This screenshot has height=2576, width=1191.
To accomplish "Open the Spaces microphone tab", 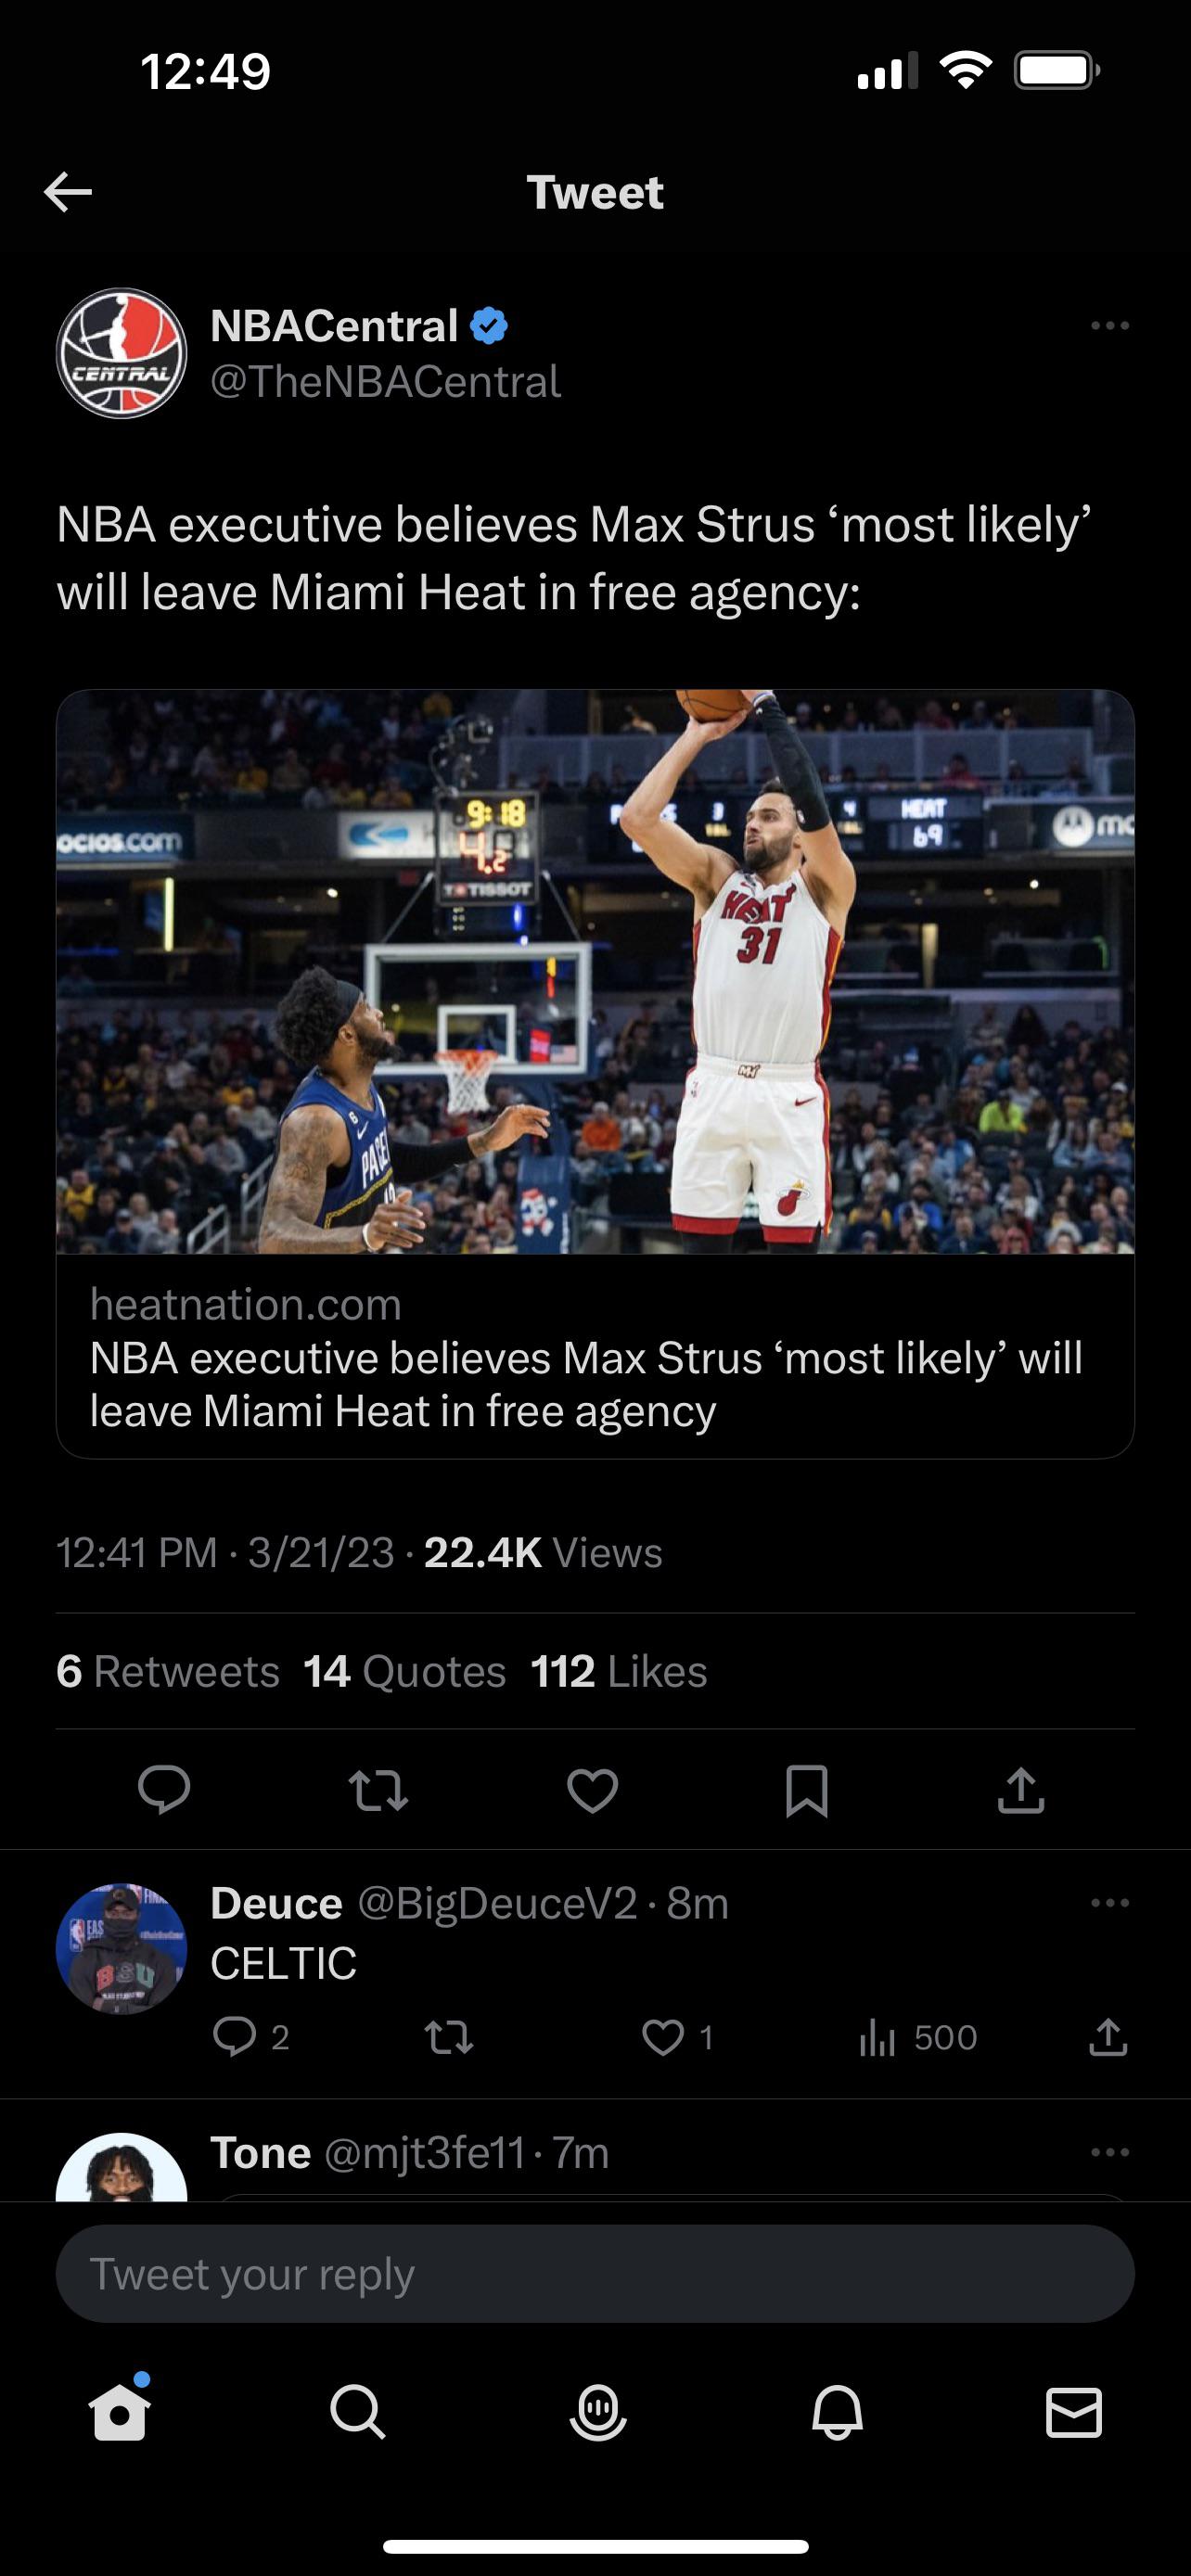I will pos(597,2413).
